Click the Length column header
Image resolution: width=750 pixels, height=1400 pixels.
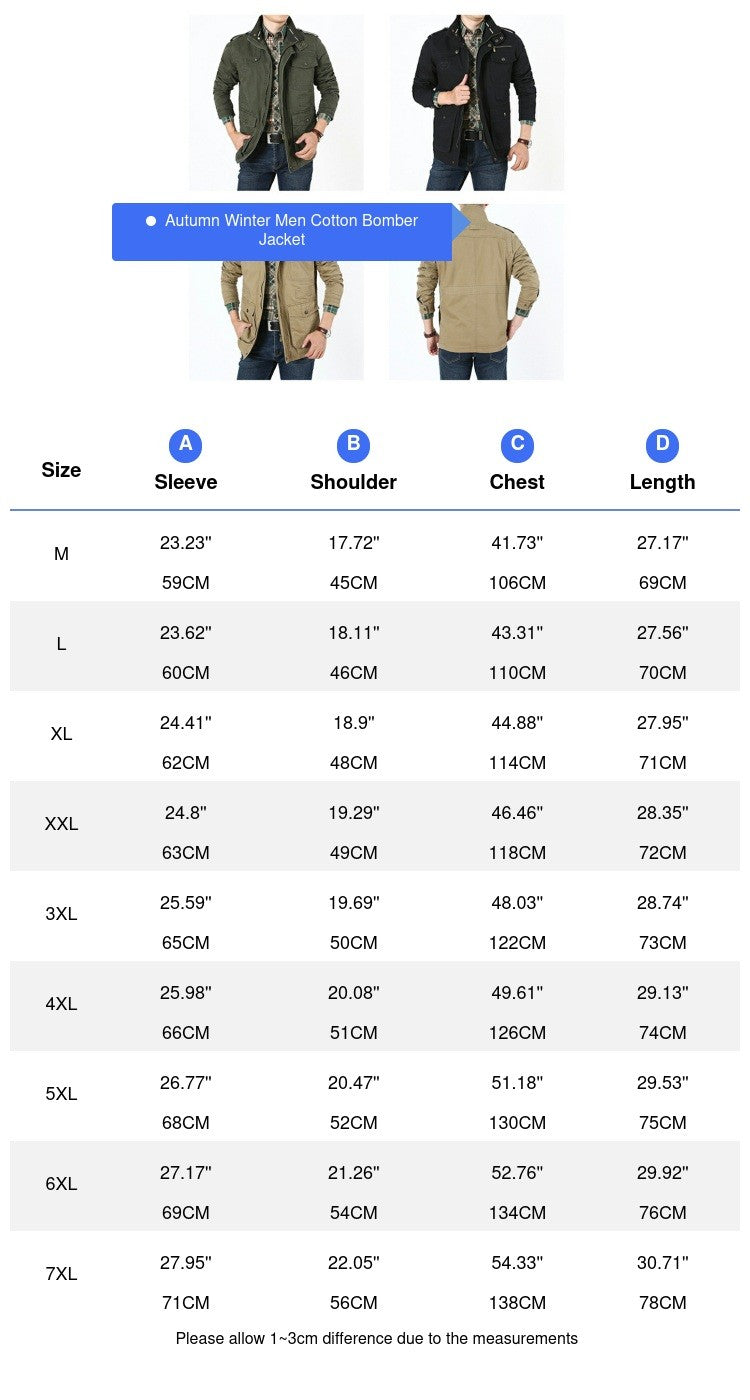662,482
